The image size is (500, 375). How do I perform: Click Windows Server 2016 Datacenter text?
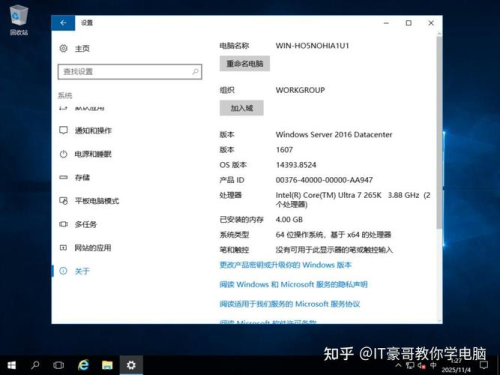pos(334,135)
